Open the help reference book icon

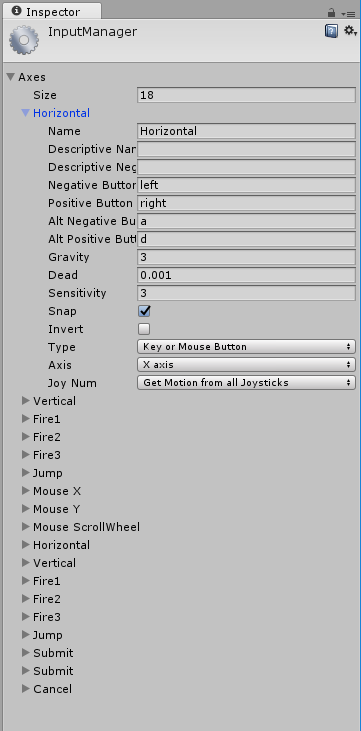(331, 31)
